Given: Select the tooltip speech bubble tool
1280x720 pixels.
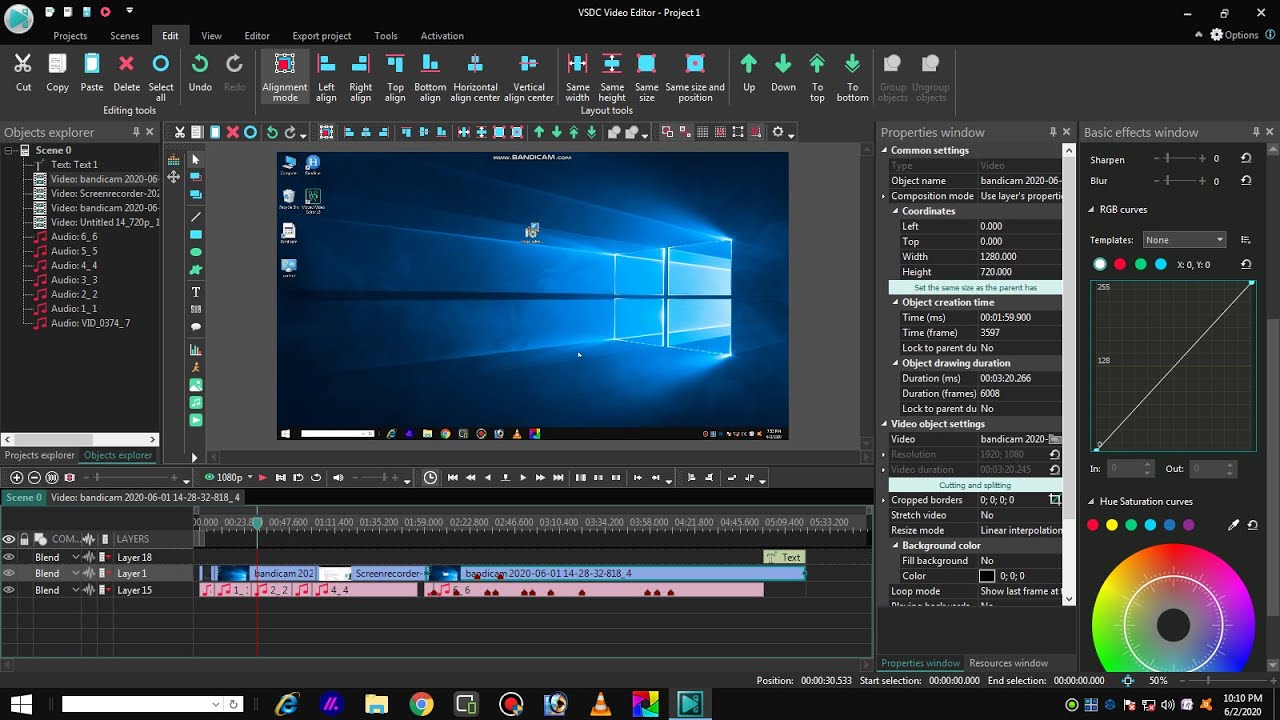Looking at the screenshot, I should click(196, 327).
